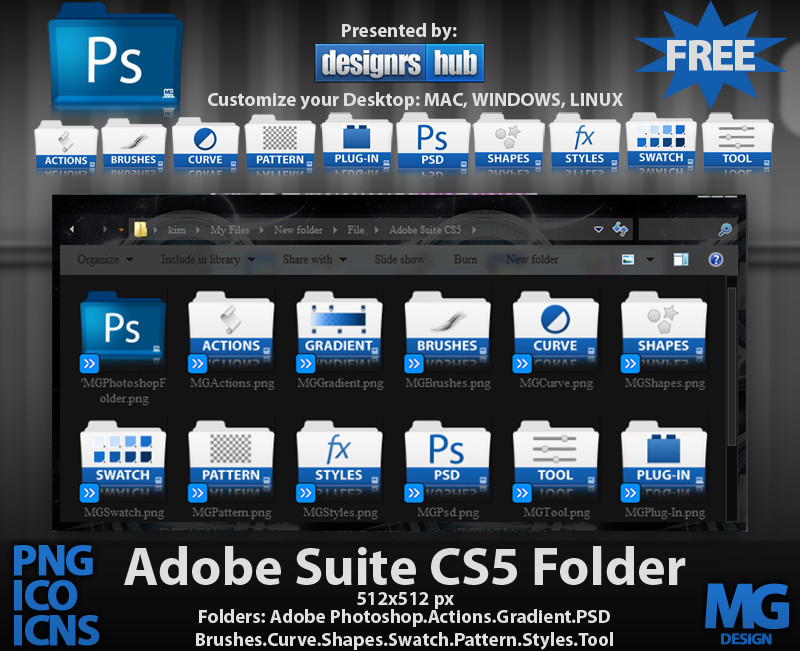Expand the chevron after 'Adobe Suite CS5' in the breadcrumb
Image resolution: width=800 pixels, height=651 pixels.
coord(474,230)
